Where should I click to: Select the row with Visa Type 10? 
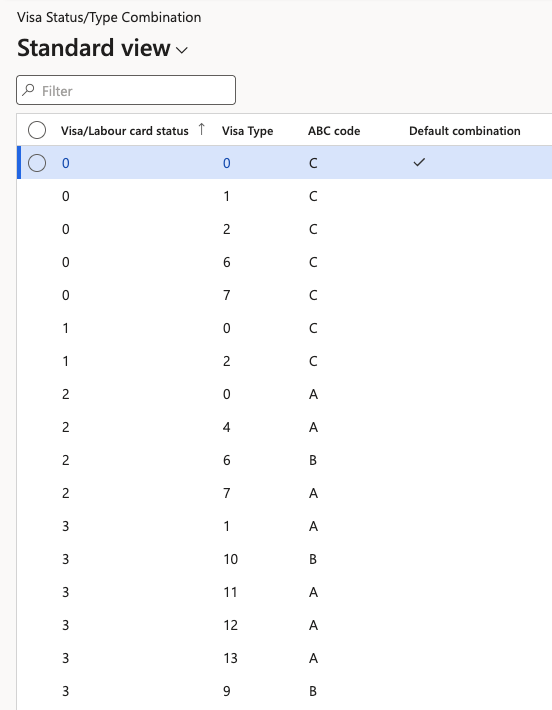coord(284,559)
